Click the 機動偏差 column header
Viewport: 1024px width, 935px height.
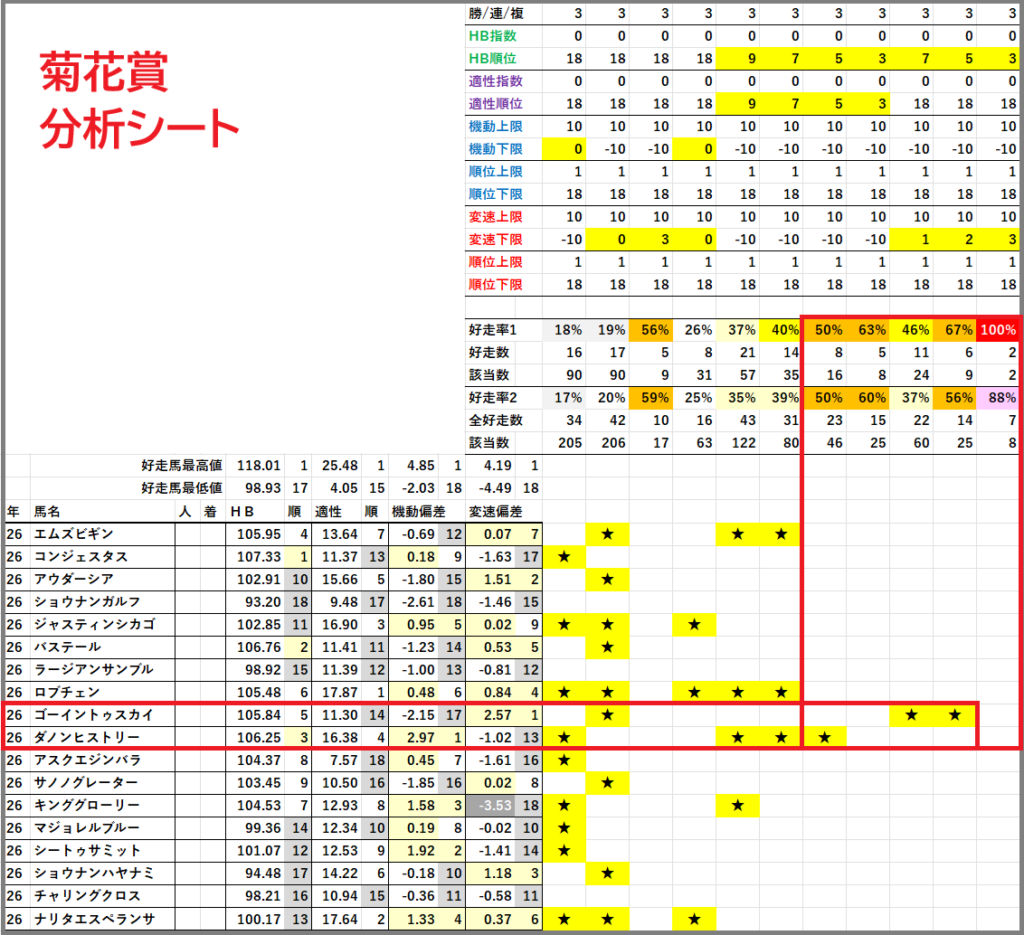pos(418,512)
